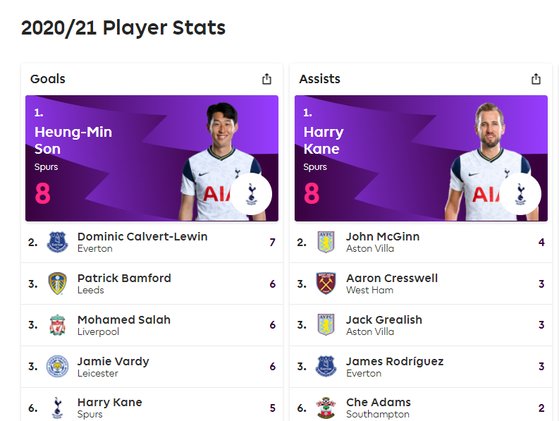This screenshot has width=559, height=421.
Task: Open Heung-Min Son top scorer banner
Action: tap(152, 158)
